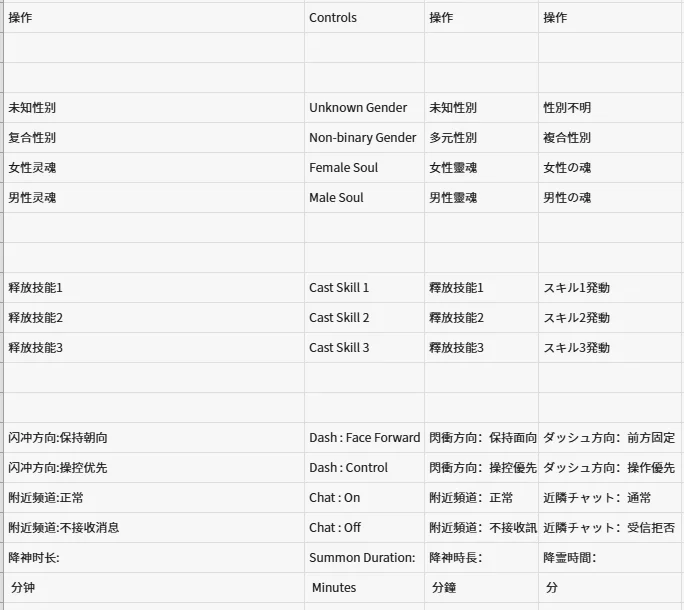
Task: Click the traditional Chinese cell '男性靈魂'
Action: point(481,198)
